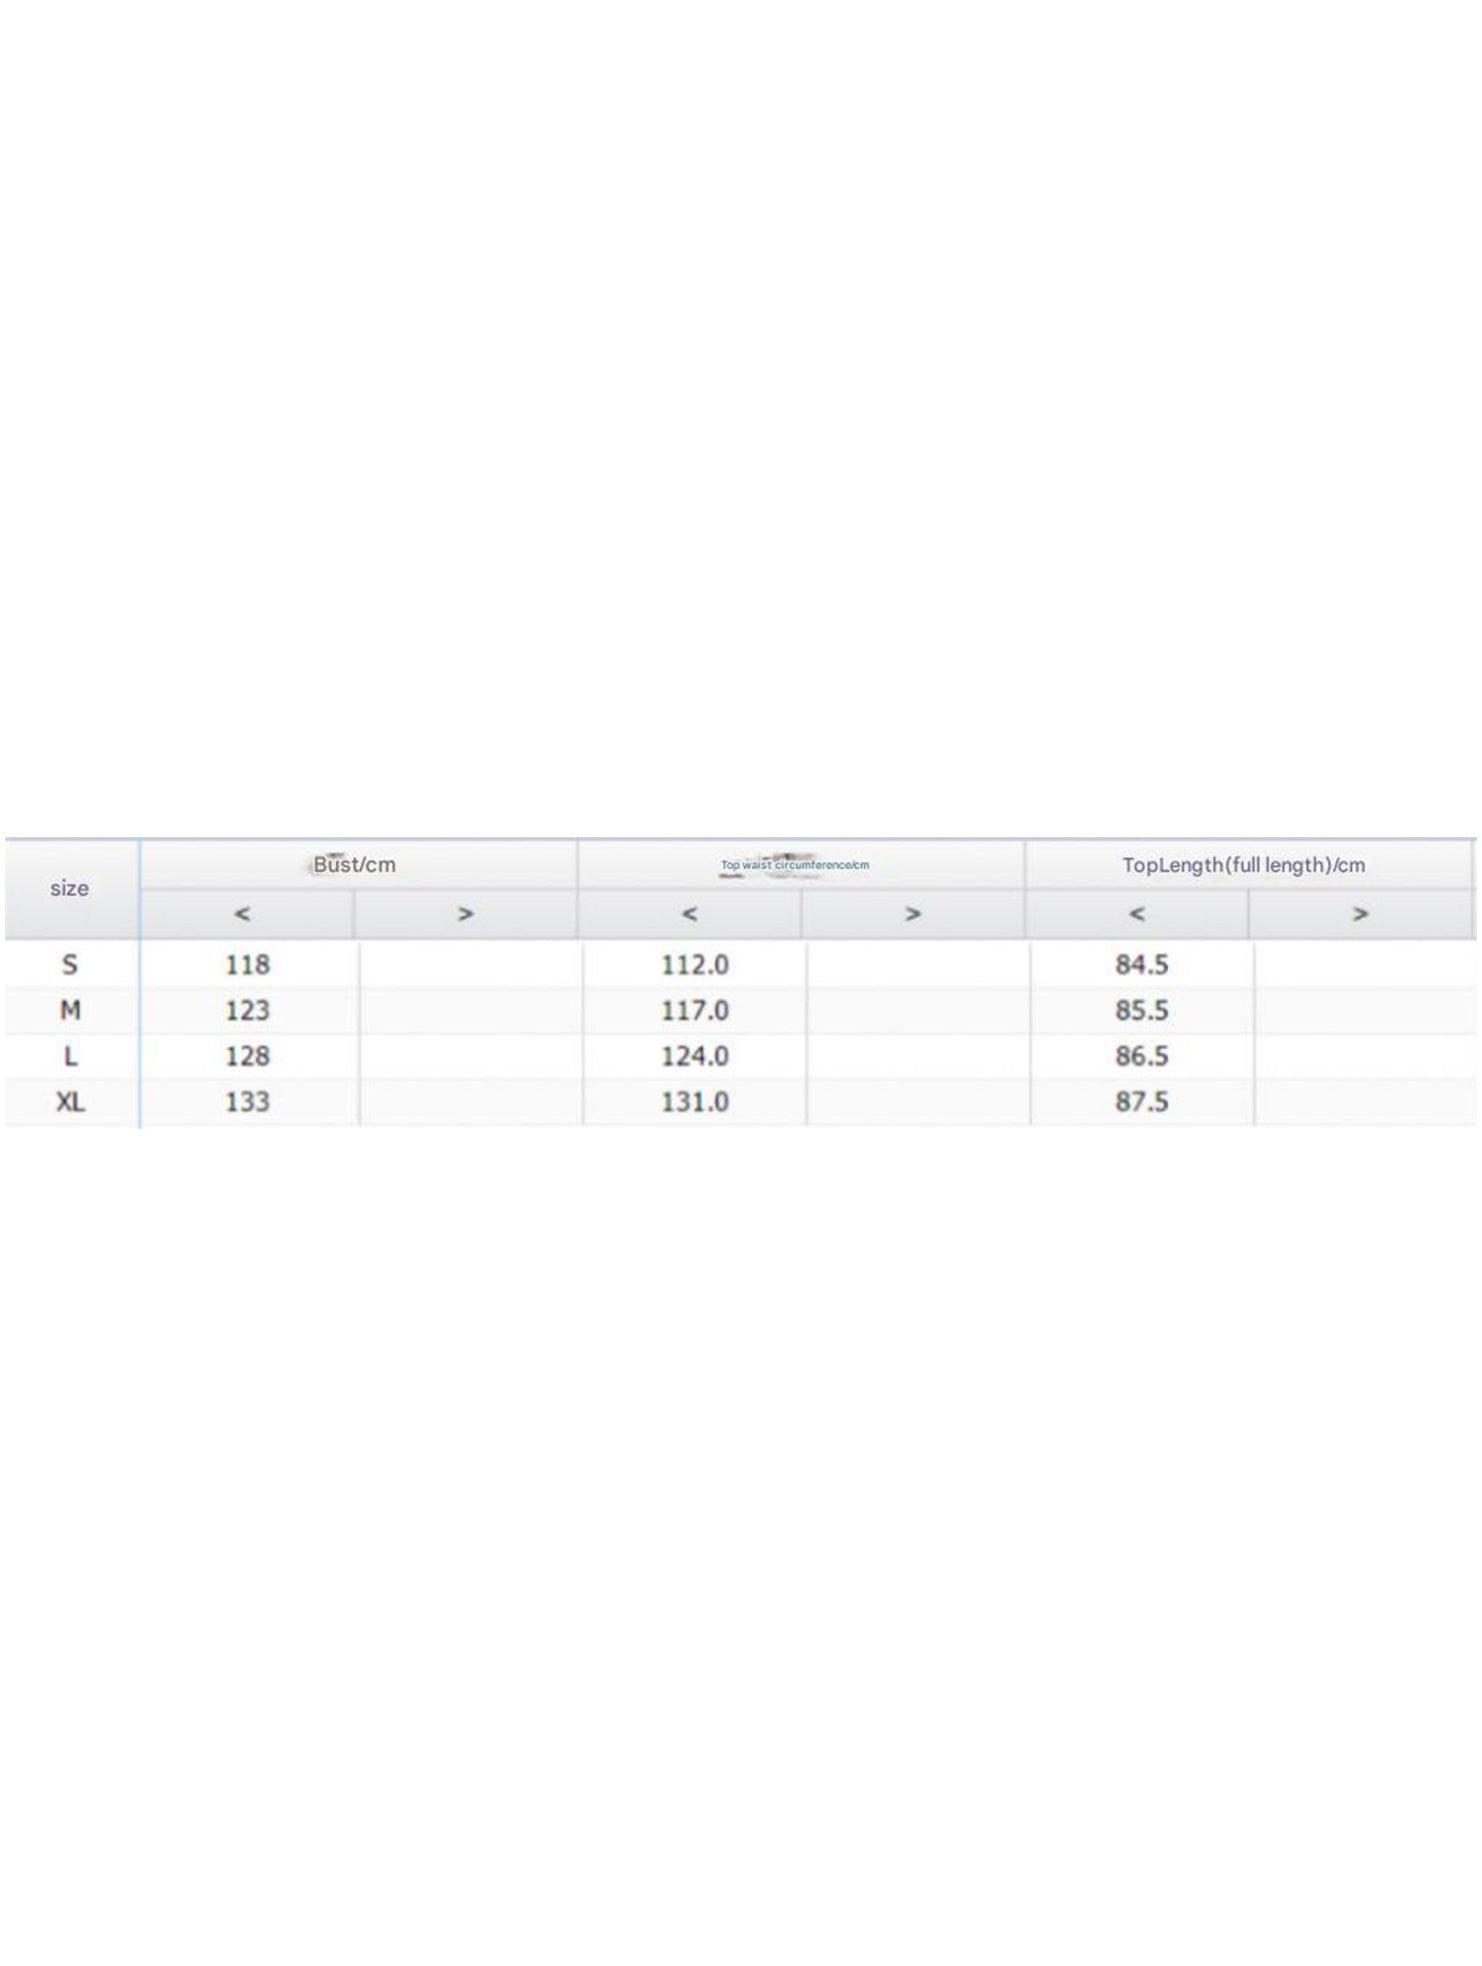Click the greater-than arrow under Top waist circumference
This screenshot has height=1966, width=1482.
click(x=912, y=914)
